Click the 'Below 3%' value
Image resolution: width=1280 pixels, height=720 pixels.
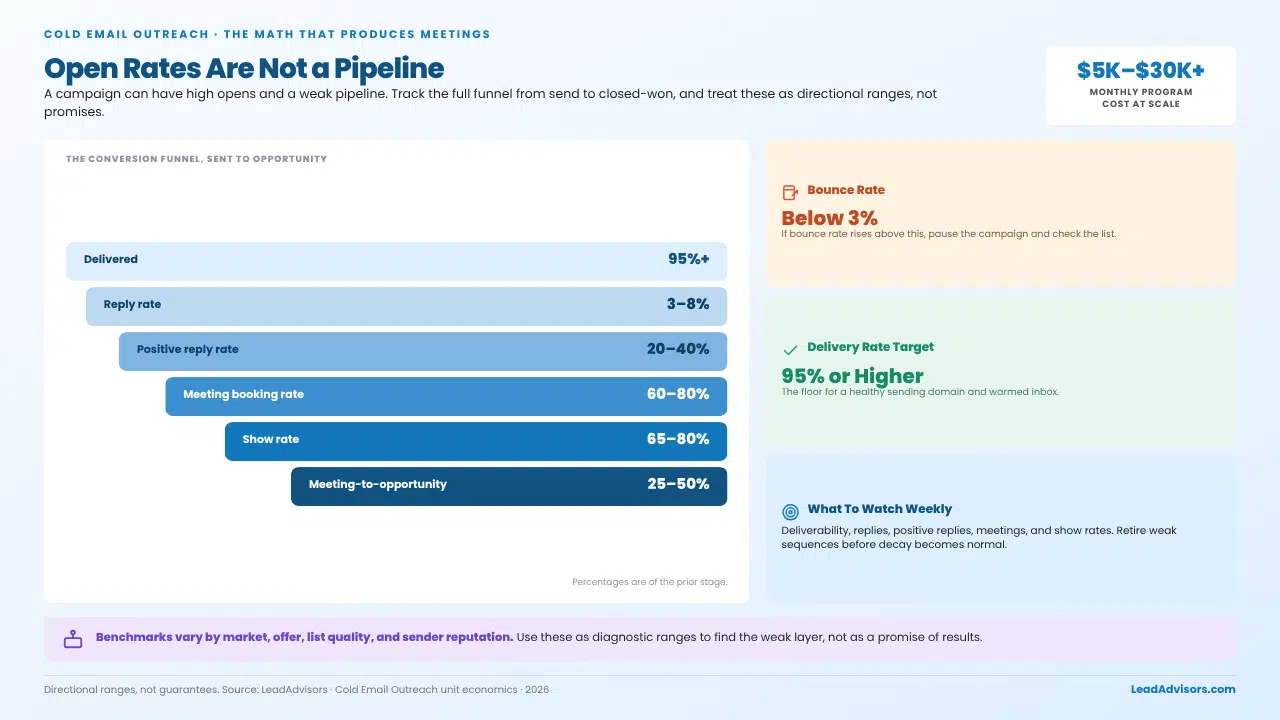point(829,217)
